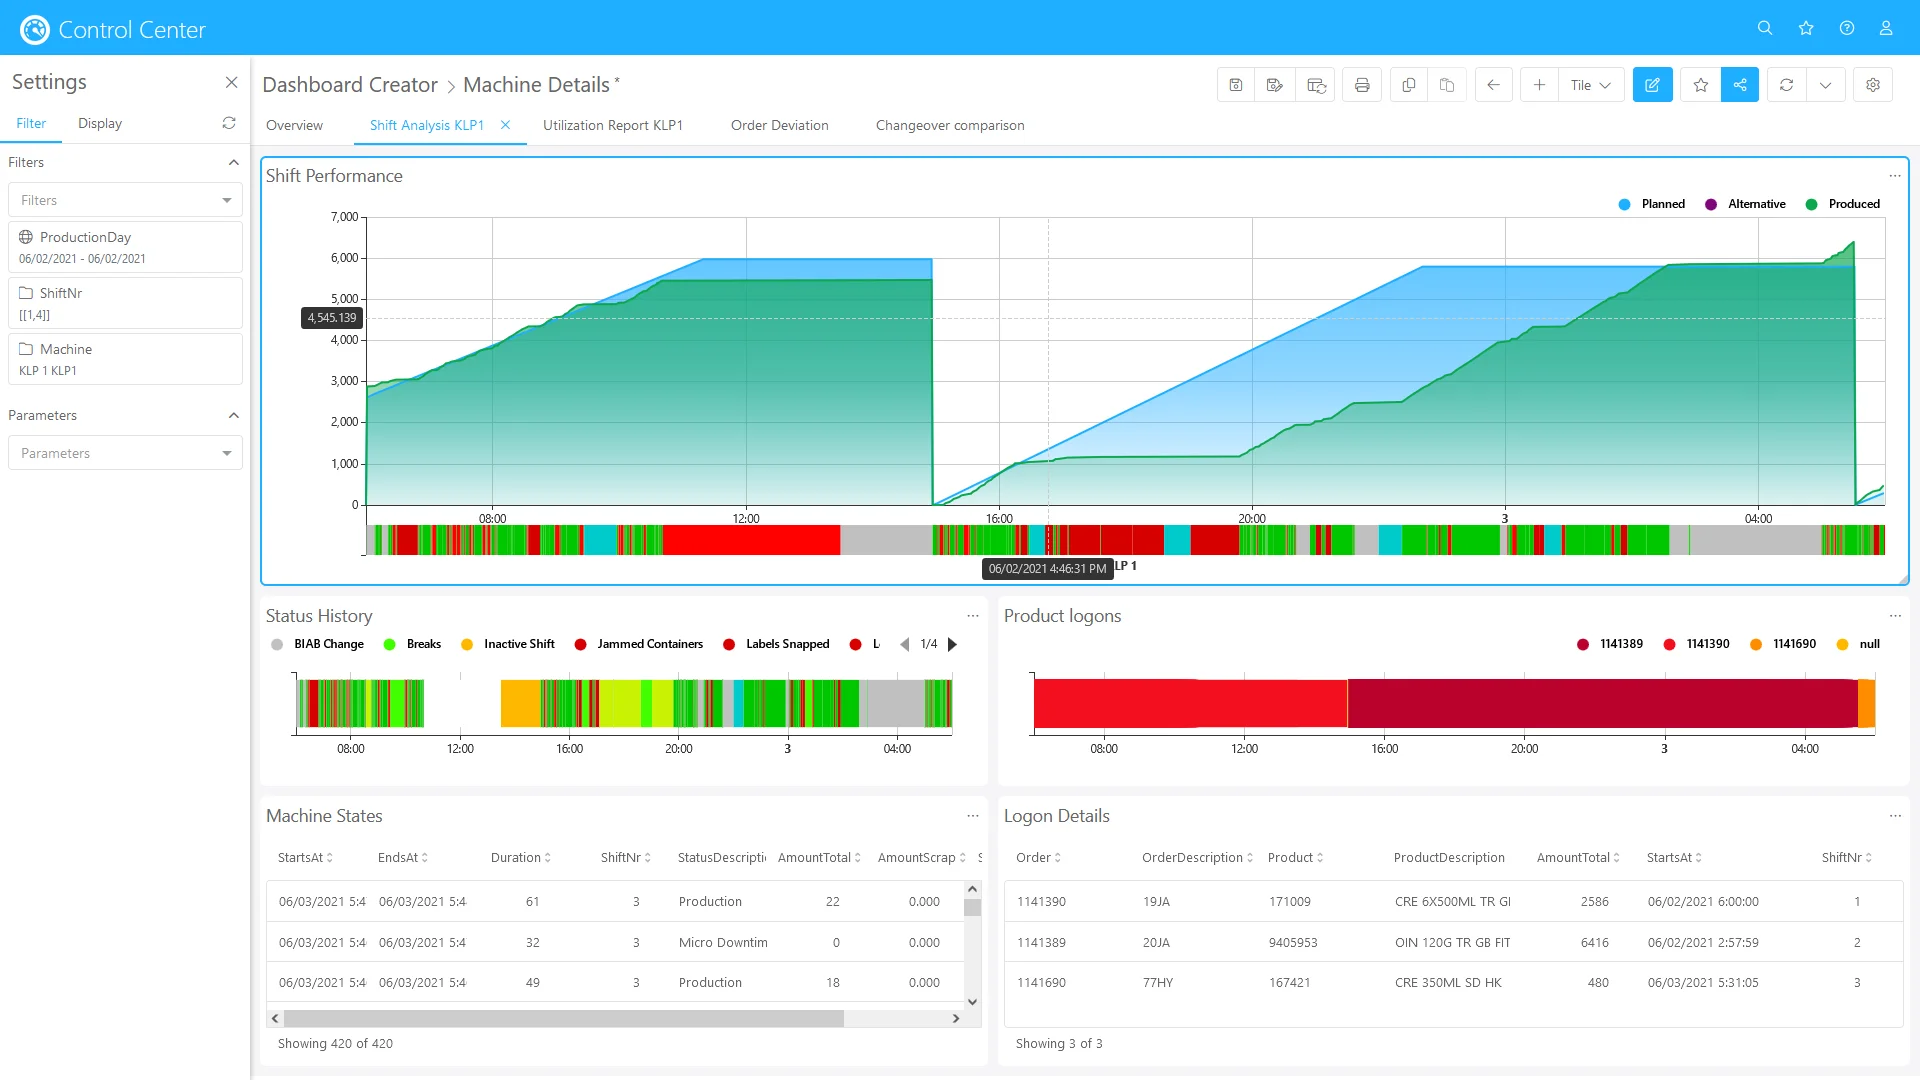Click the save dashboard icon
The height and width of the screenshot is (1080, 1920).
coord(1236,85)
